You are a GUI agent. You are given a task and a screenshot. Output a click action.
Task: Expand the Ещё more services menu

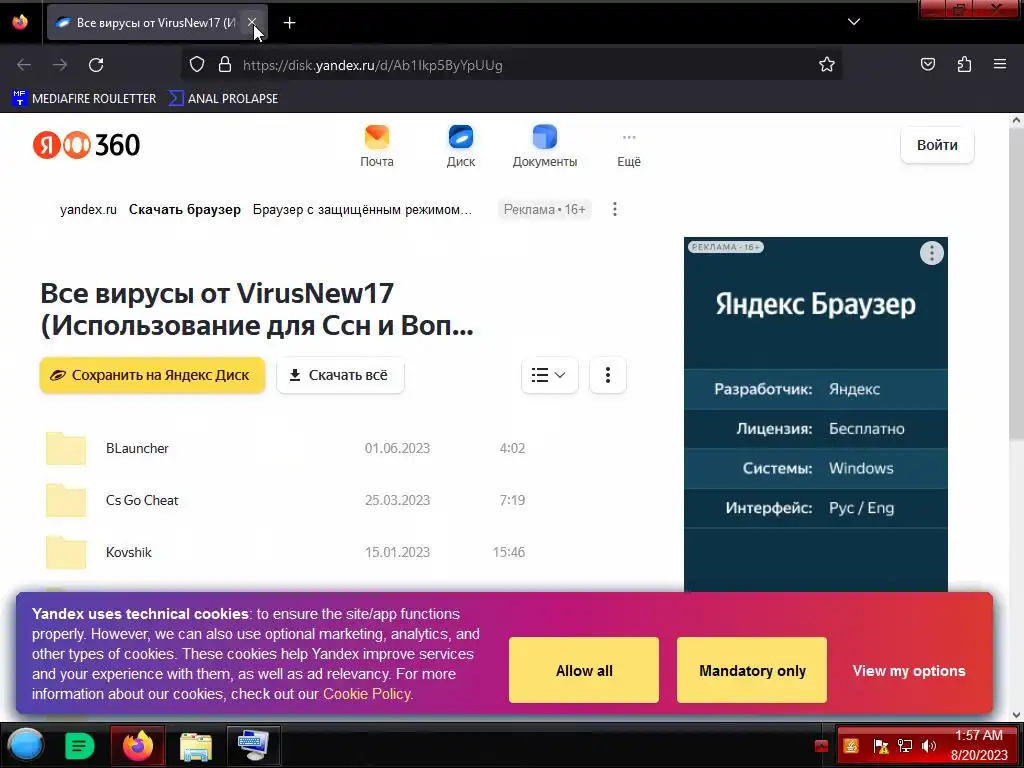click(x=629, y=150)
